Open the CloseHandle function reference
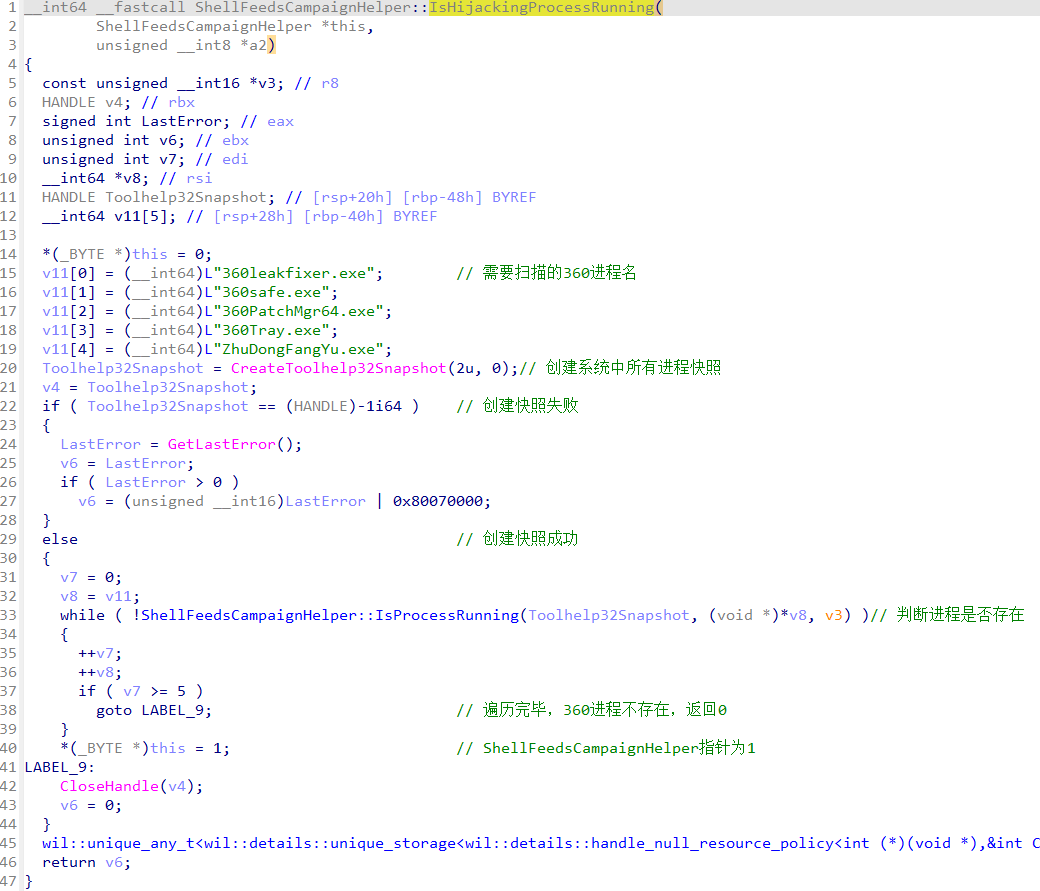This screenshot has width=1040, height=891. pos(104,786)
